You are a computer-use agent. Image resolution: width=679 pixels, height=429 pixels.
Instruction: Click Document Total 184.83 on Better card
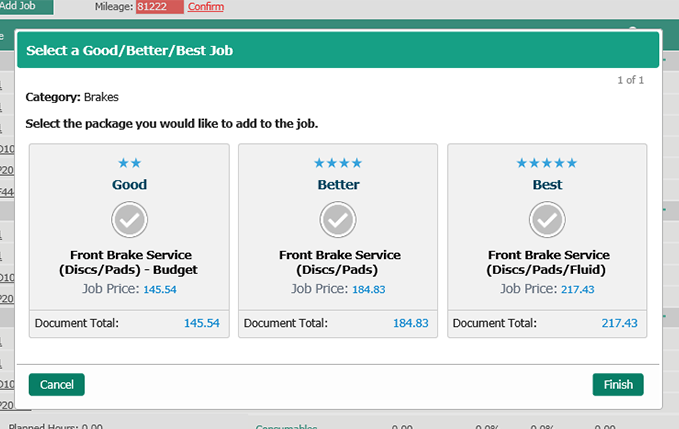410,324
